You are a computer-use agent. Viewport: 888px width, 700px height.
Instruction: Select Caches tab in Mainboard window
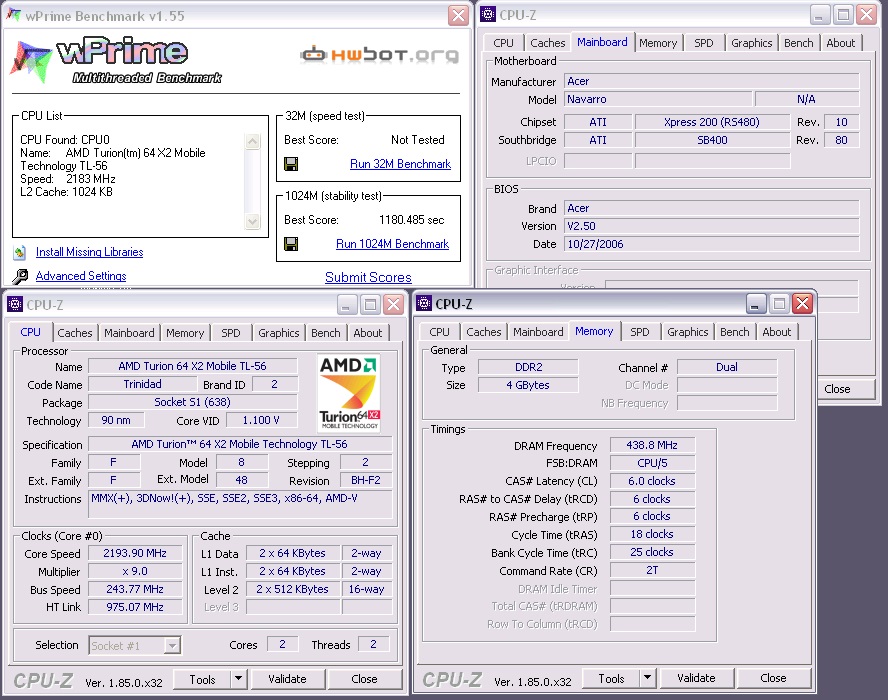tap(548, 43)
